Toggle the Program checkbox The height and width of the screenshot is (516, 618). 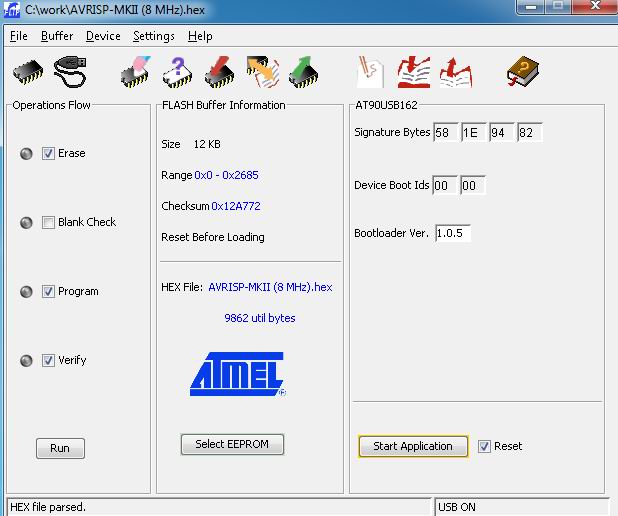[48, 292]
